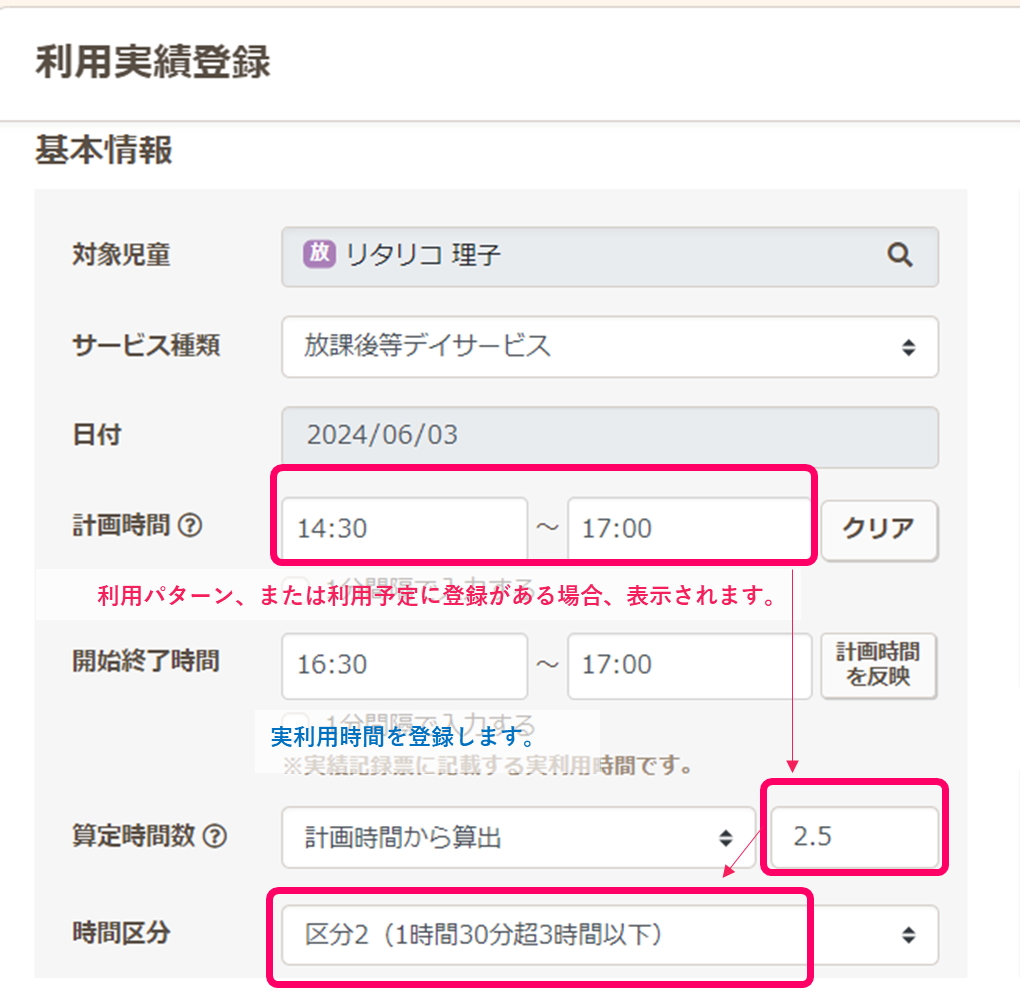
Task: Select the 開始終了時間 start field showing 16:30
Action: coord(404,665)
